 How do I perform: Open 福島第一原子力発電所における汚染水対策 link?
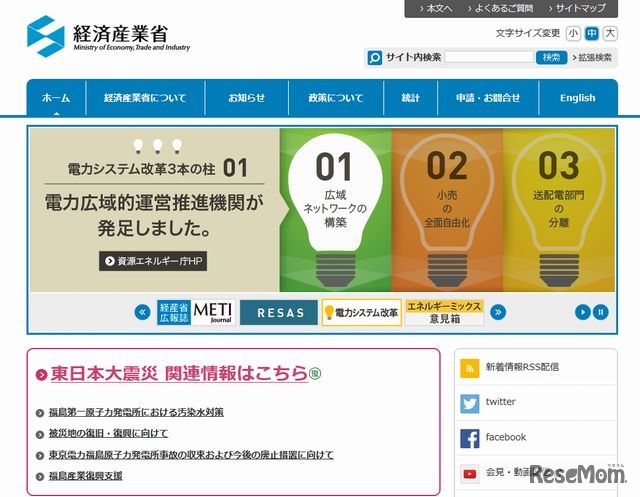[x=136, y=412]
